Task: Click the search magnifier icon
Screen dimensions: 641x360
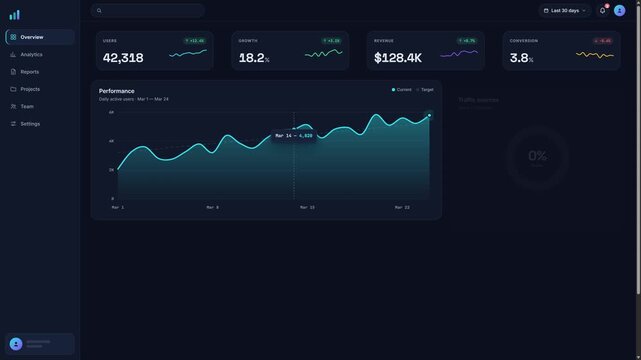Action: (x=99, y=11)
